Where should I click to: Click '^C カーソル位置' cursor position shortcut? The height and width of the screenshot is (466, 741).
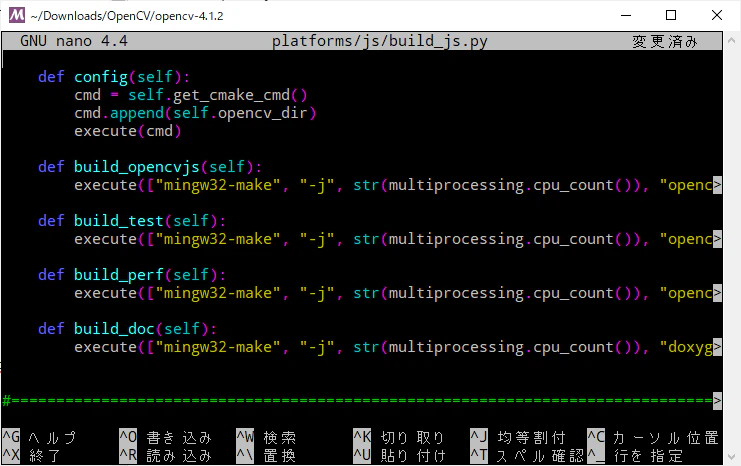click(x=653, y=438)
